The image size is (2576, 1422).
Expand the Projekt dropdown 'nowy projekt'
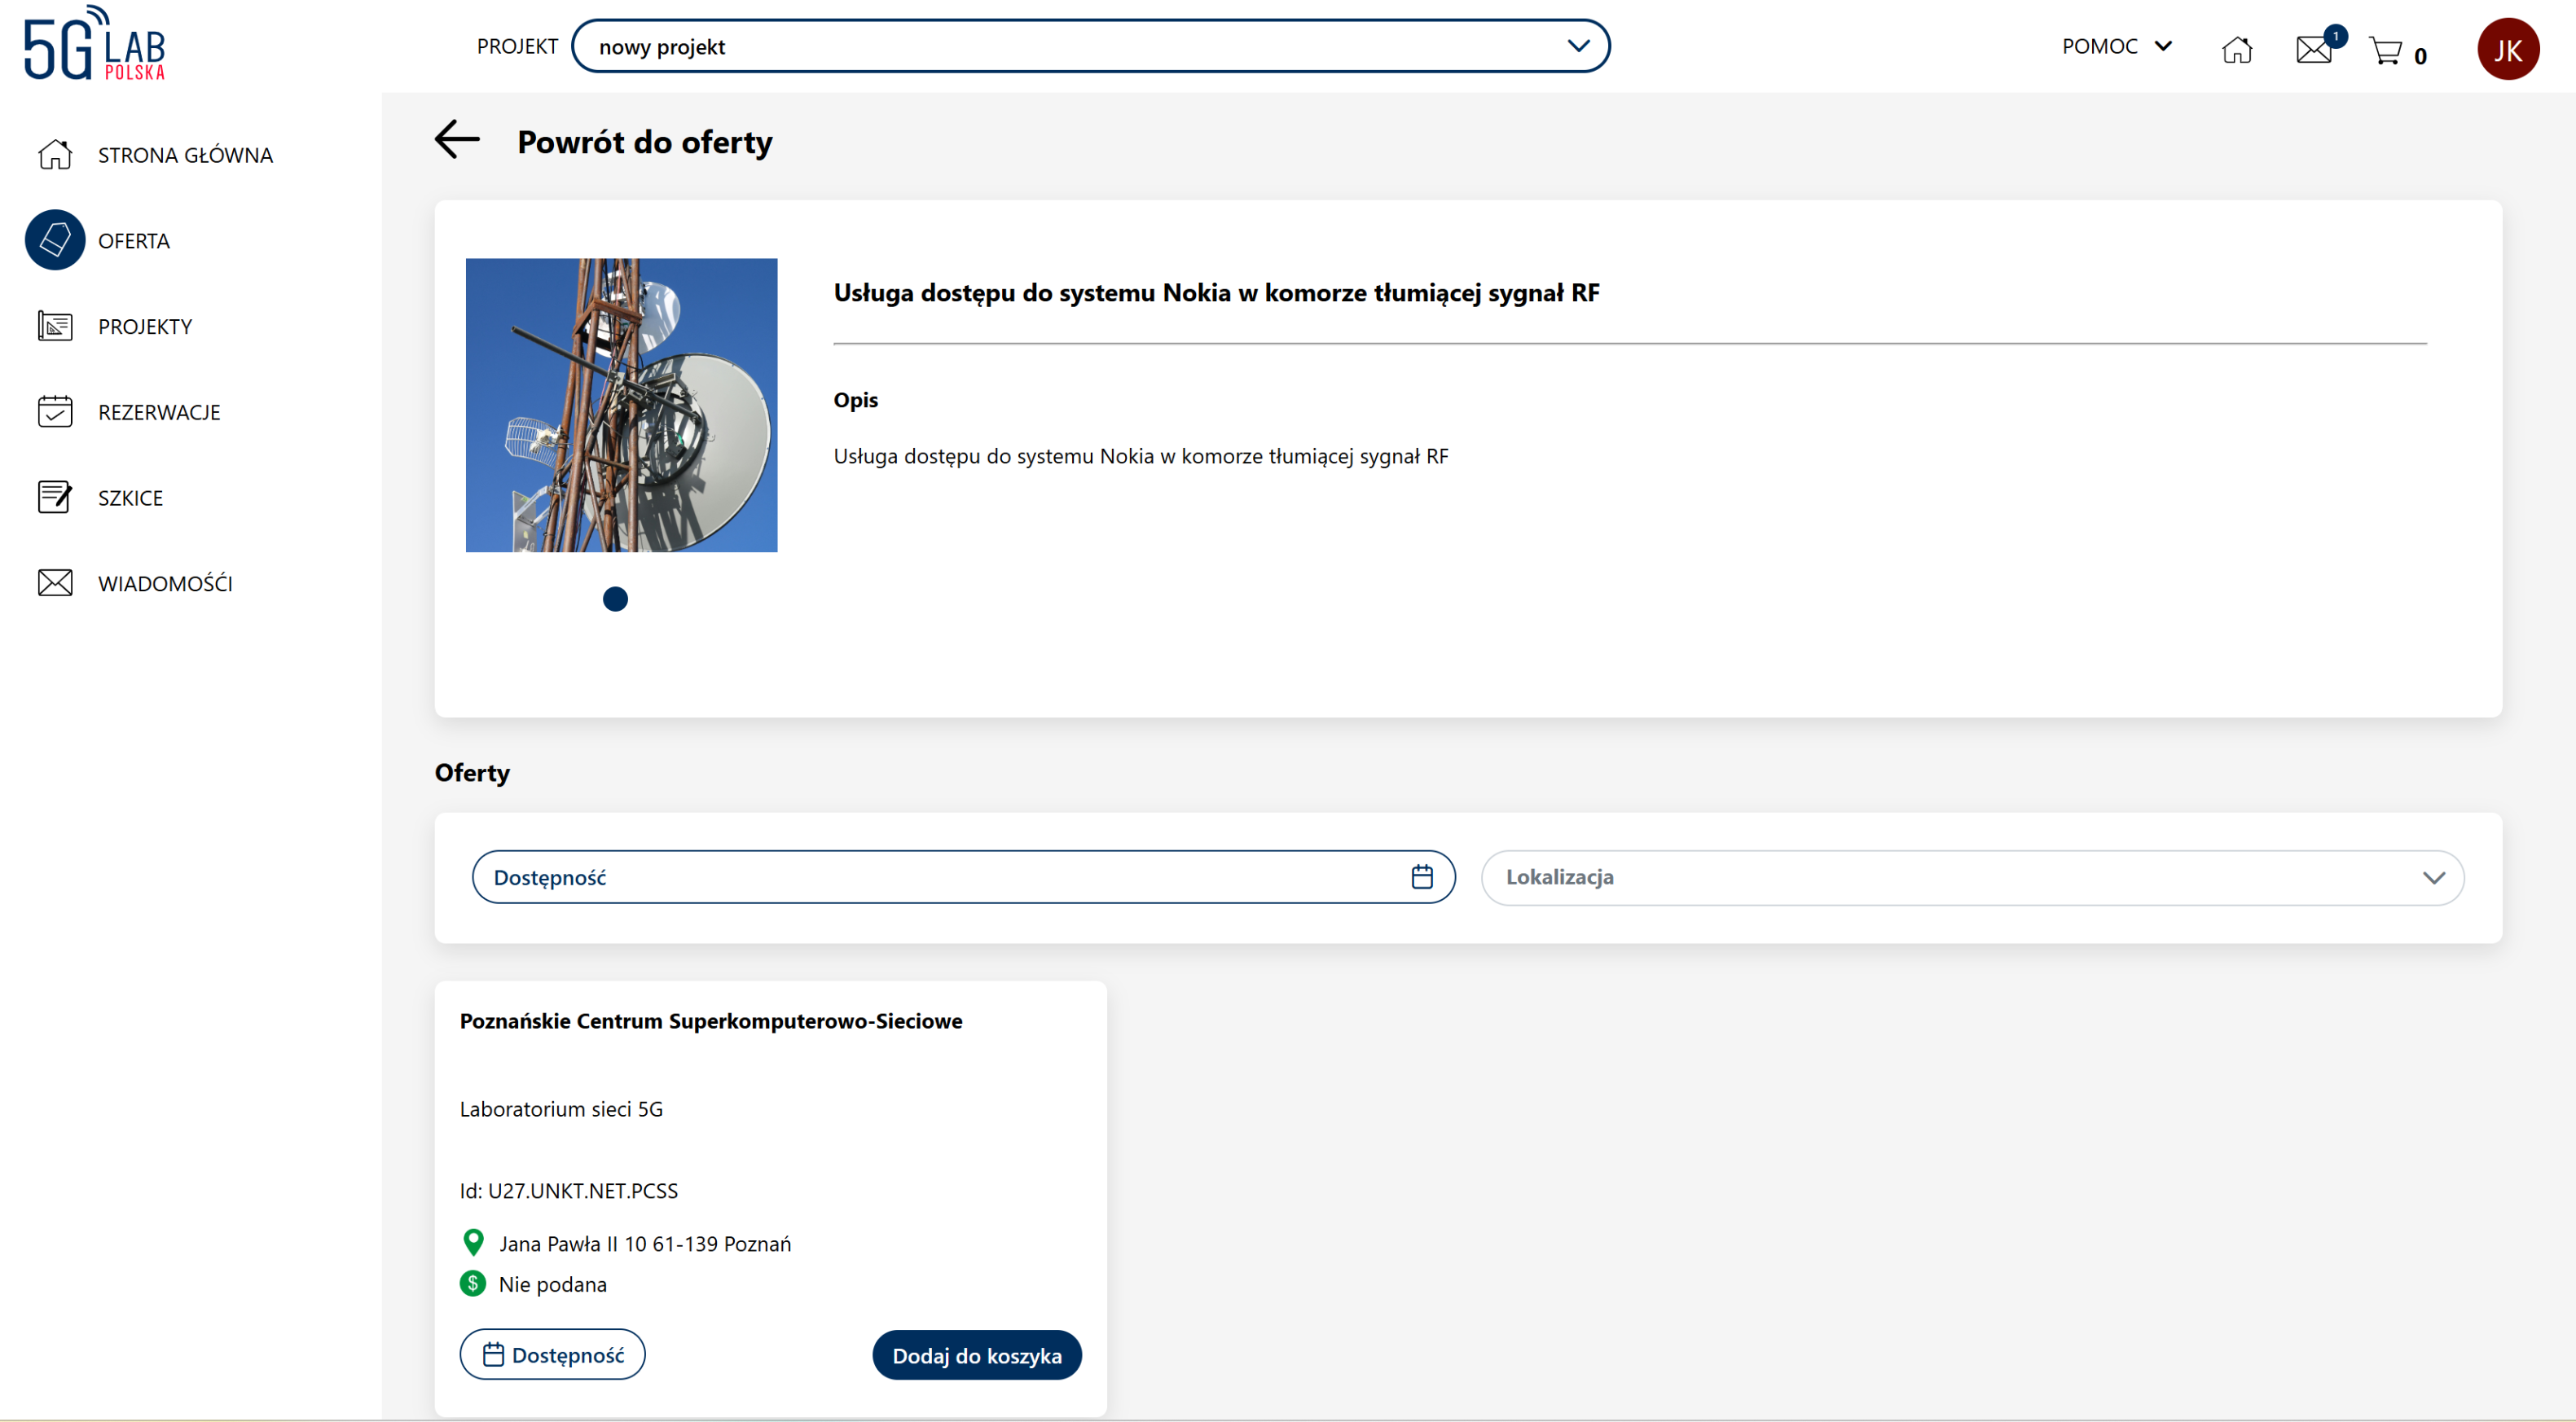pyautogui.click(x=1090, y=46)
